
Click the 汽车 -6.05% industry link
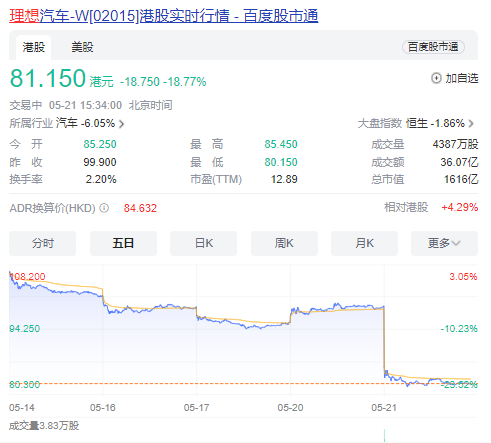coord(85,123)
